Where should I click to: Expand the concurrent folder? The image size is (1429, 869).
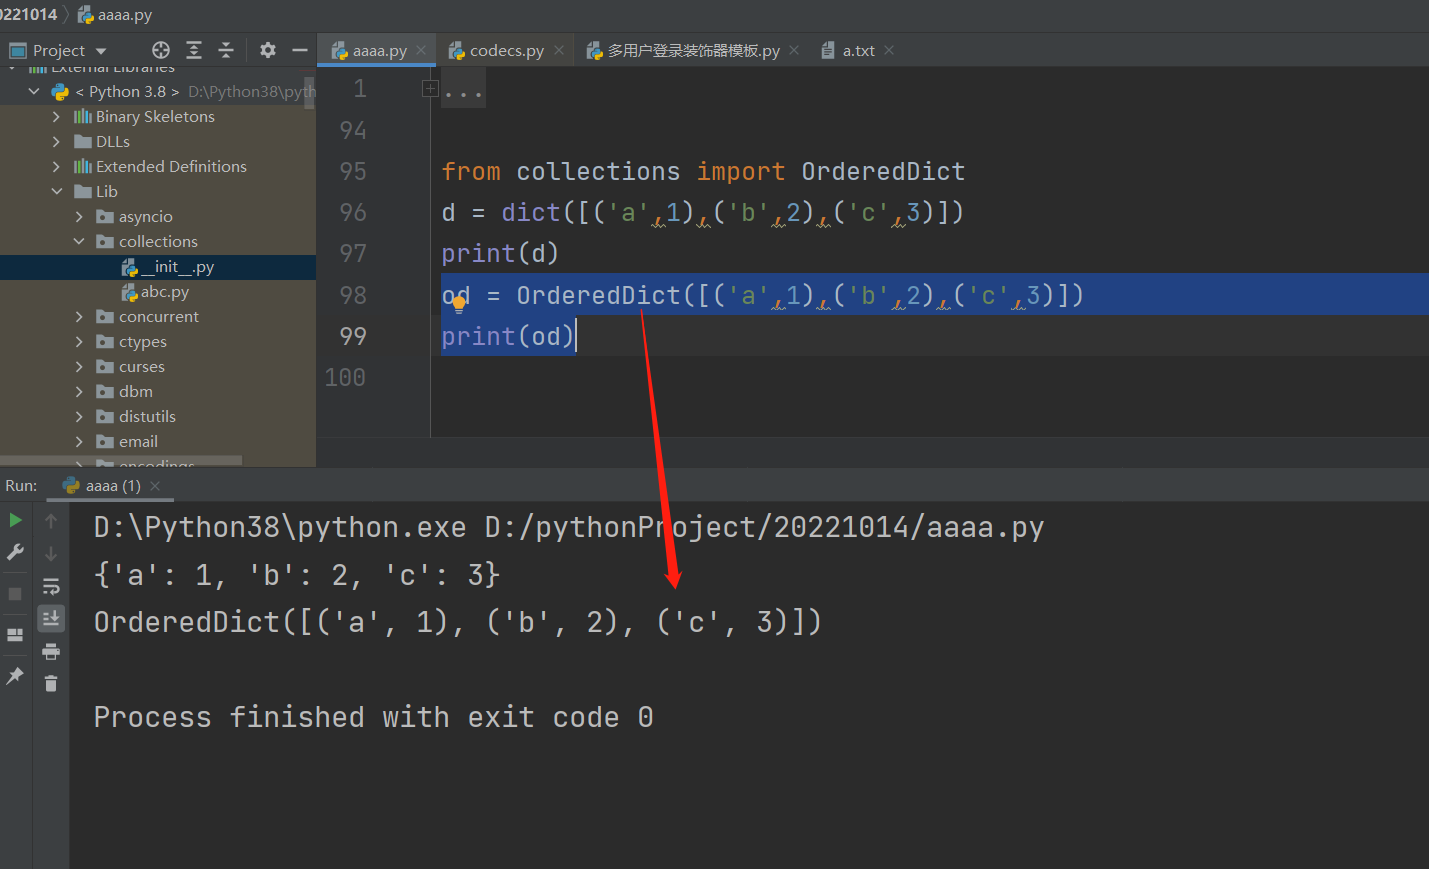click(79, 316)
